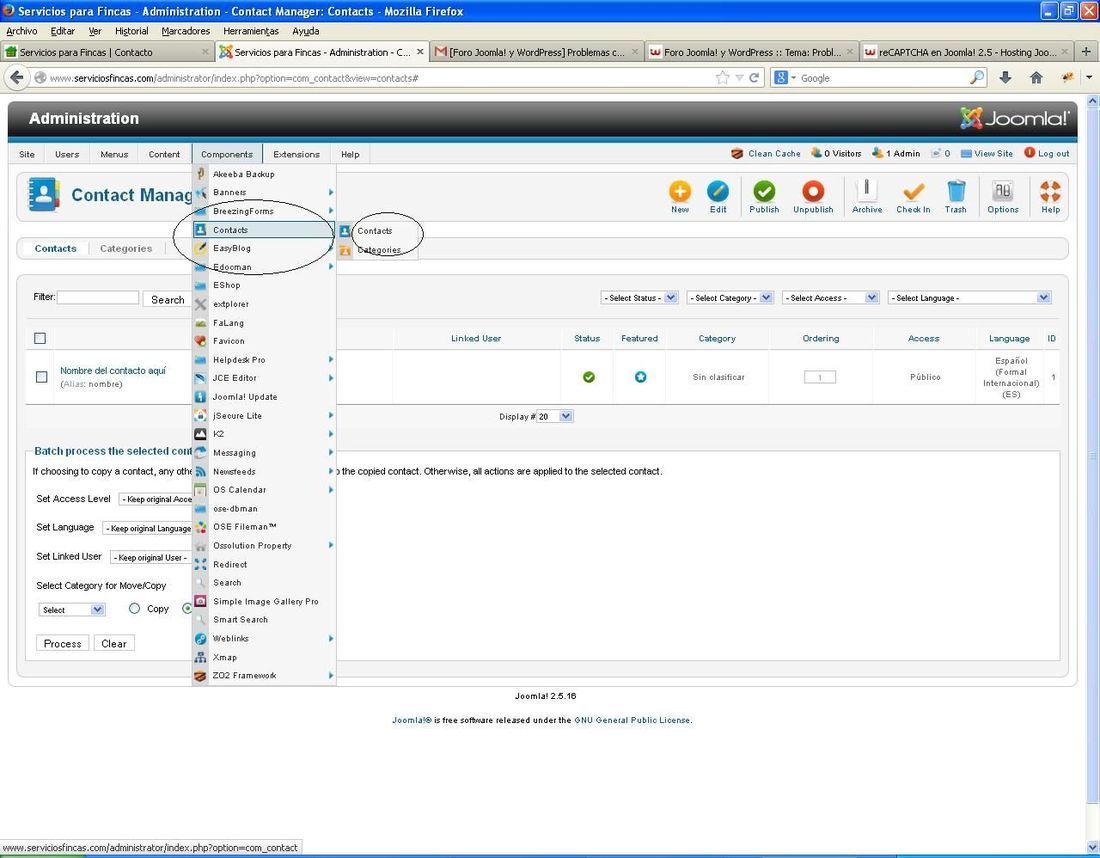Click the Search filter button
The image size is (1100, 858).
[x=168, y=300]
